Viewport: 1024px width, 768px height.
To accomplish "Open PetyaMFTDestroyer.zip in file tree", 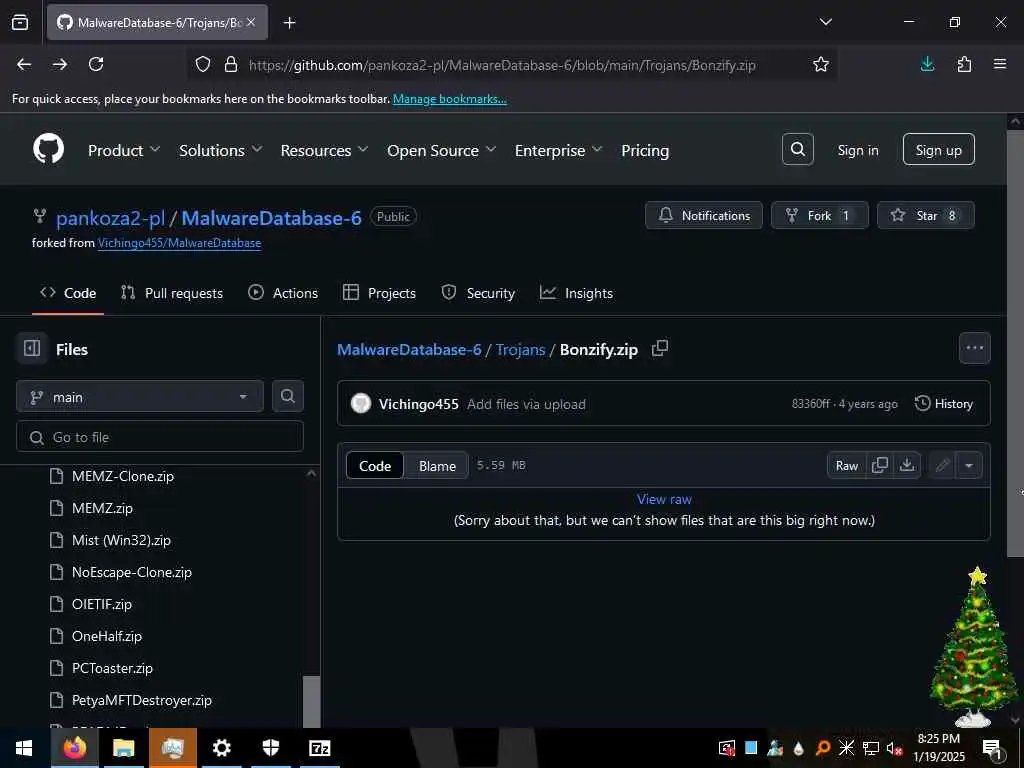I will (x=142, y=700).
